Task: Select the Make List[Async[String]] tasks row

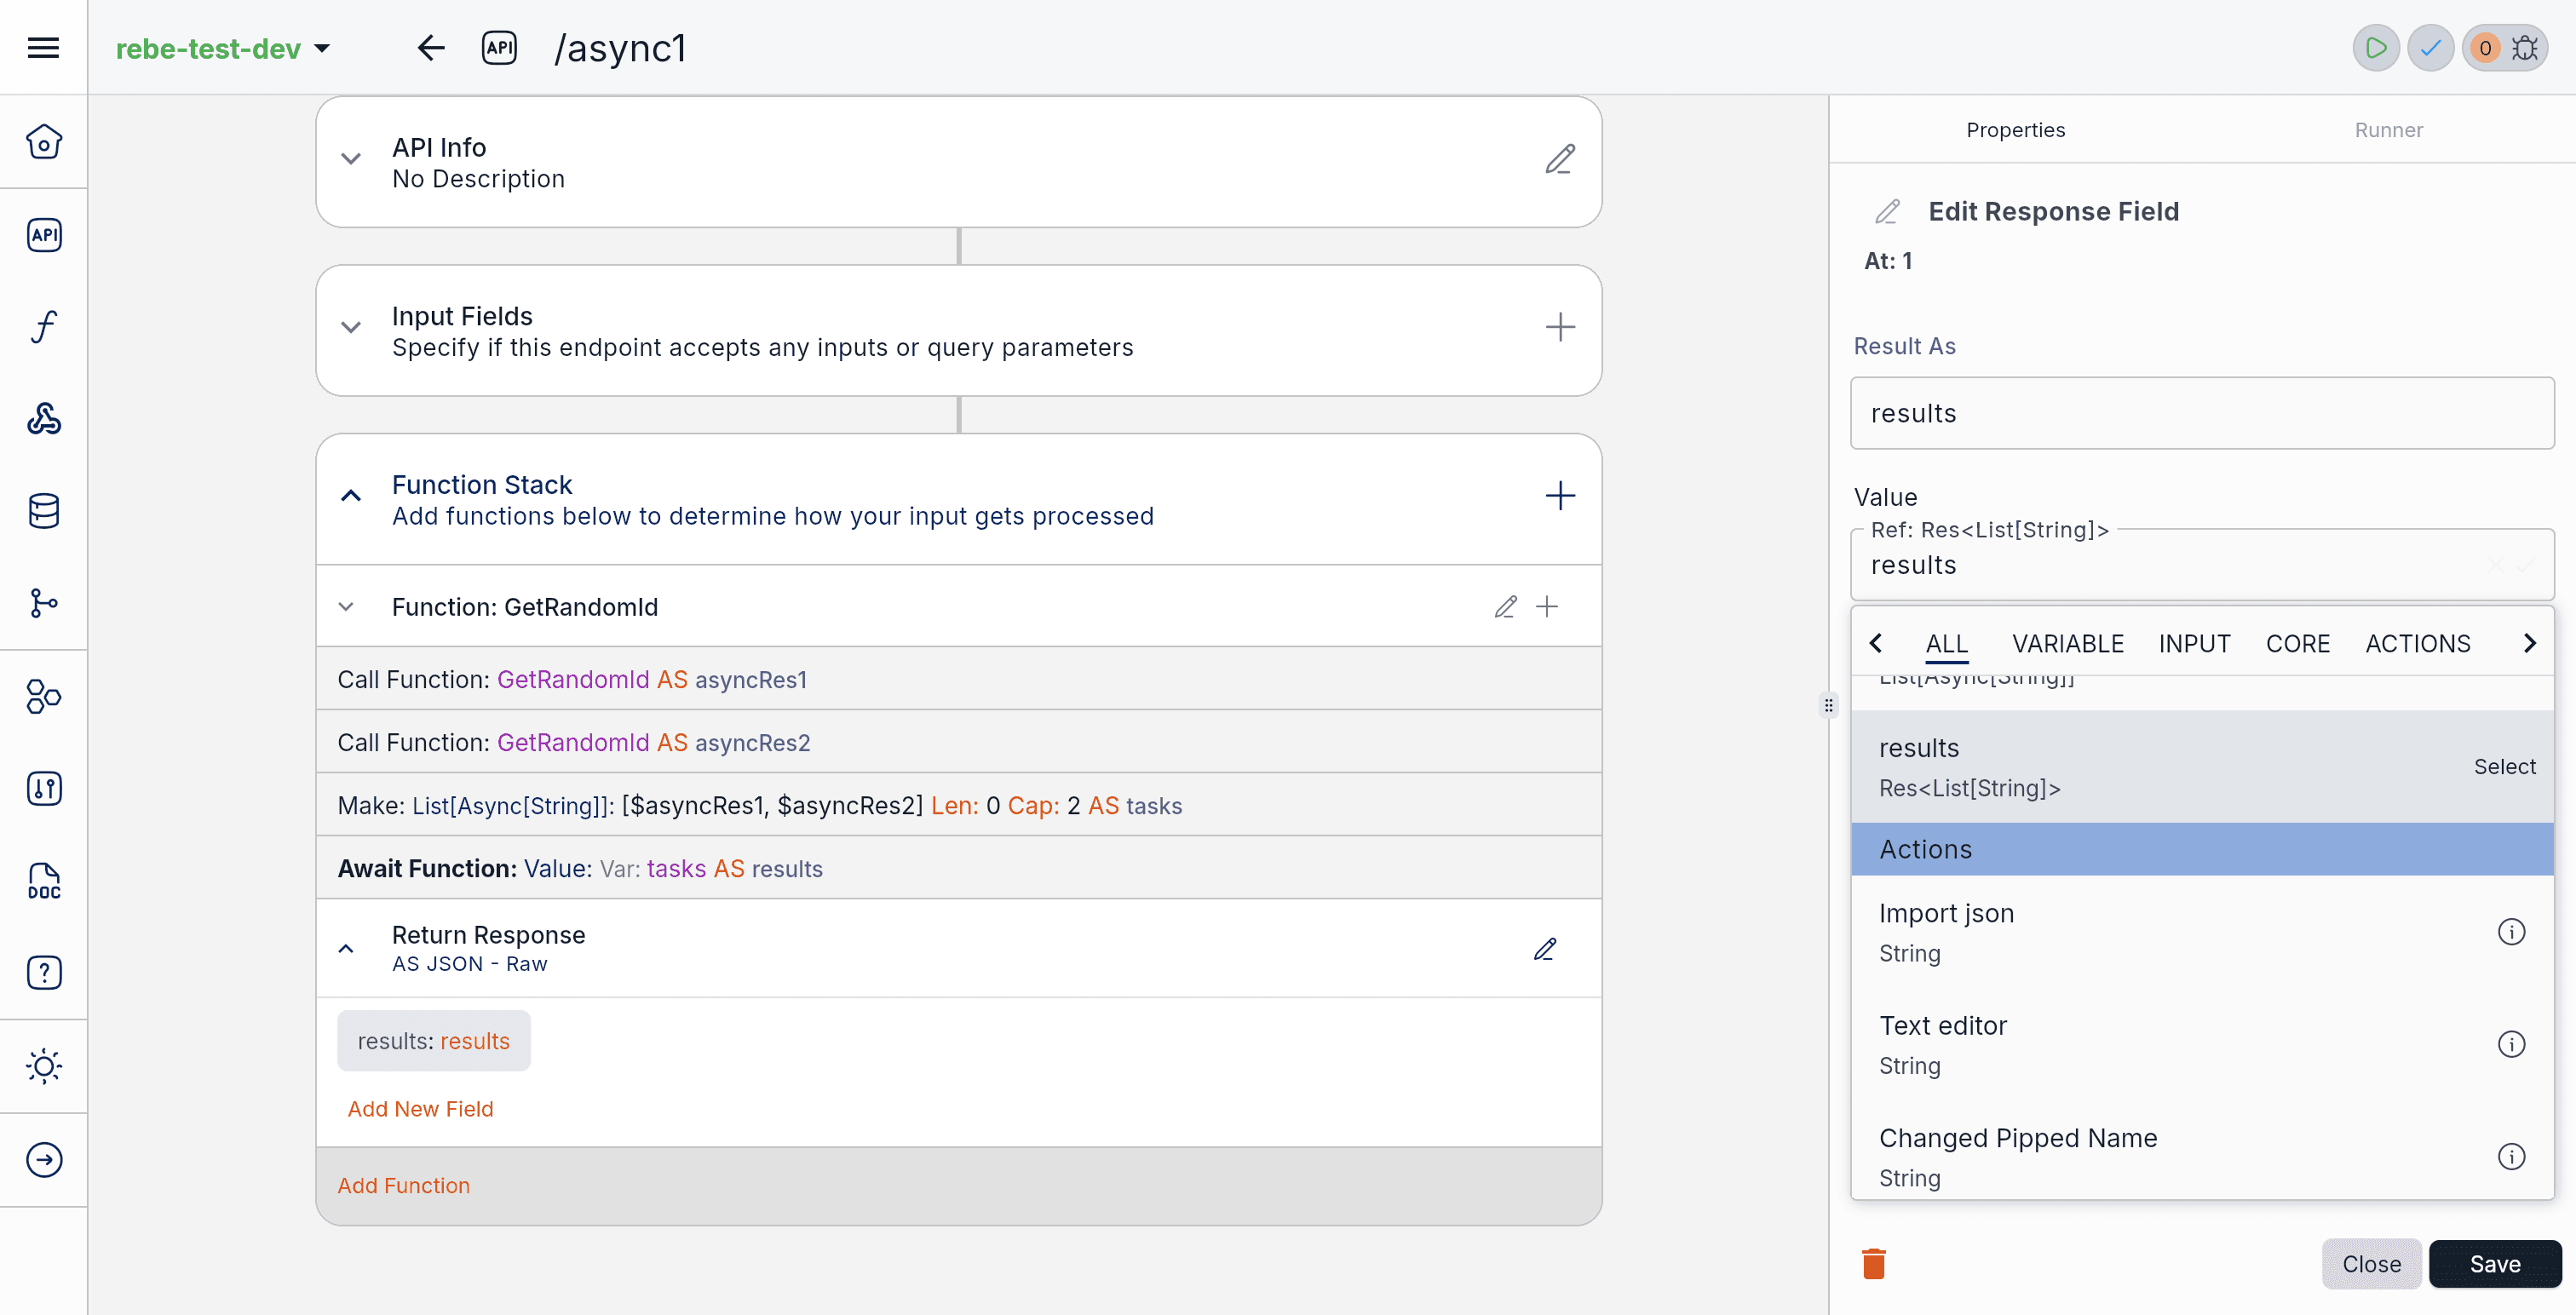Action: [x=958, y=805]
